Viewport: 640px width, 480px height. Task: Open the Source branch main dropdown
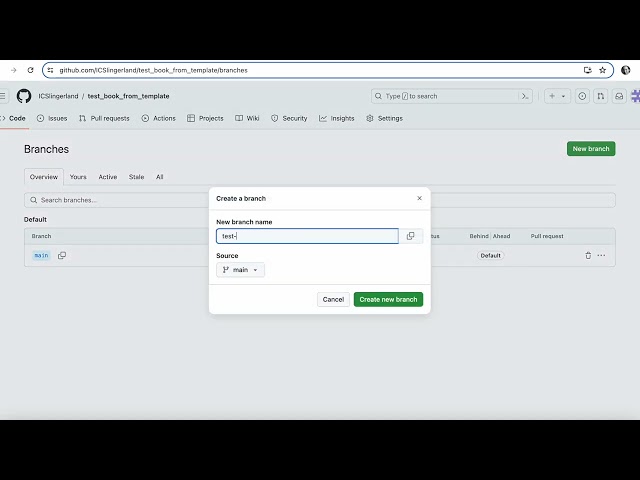tap(240, 270)
